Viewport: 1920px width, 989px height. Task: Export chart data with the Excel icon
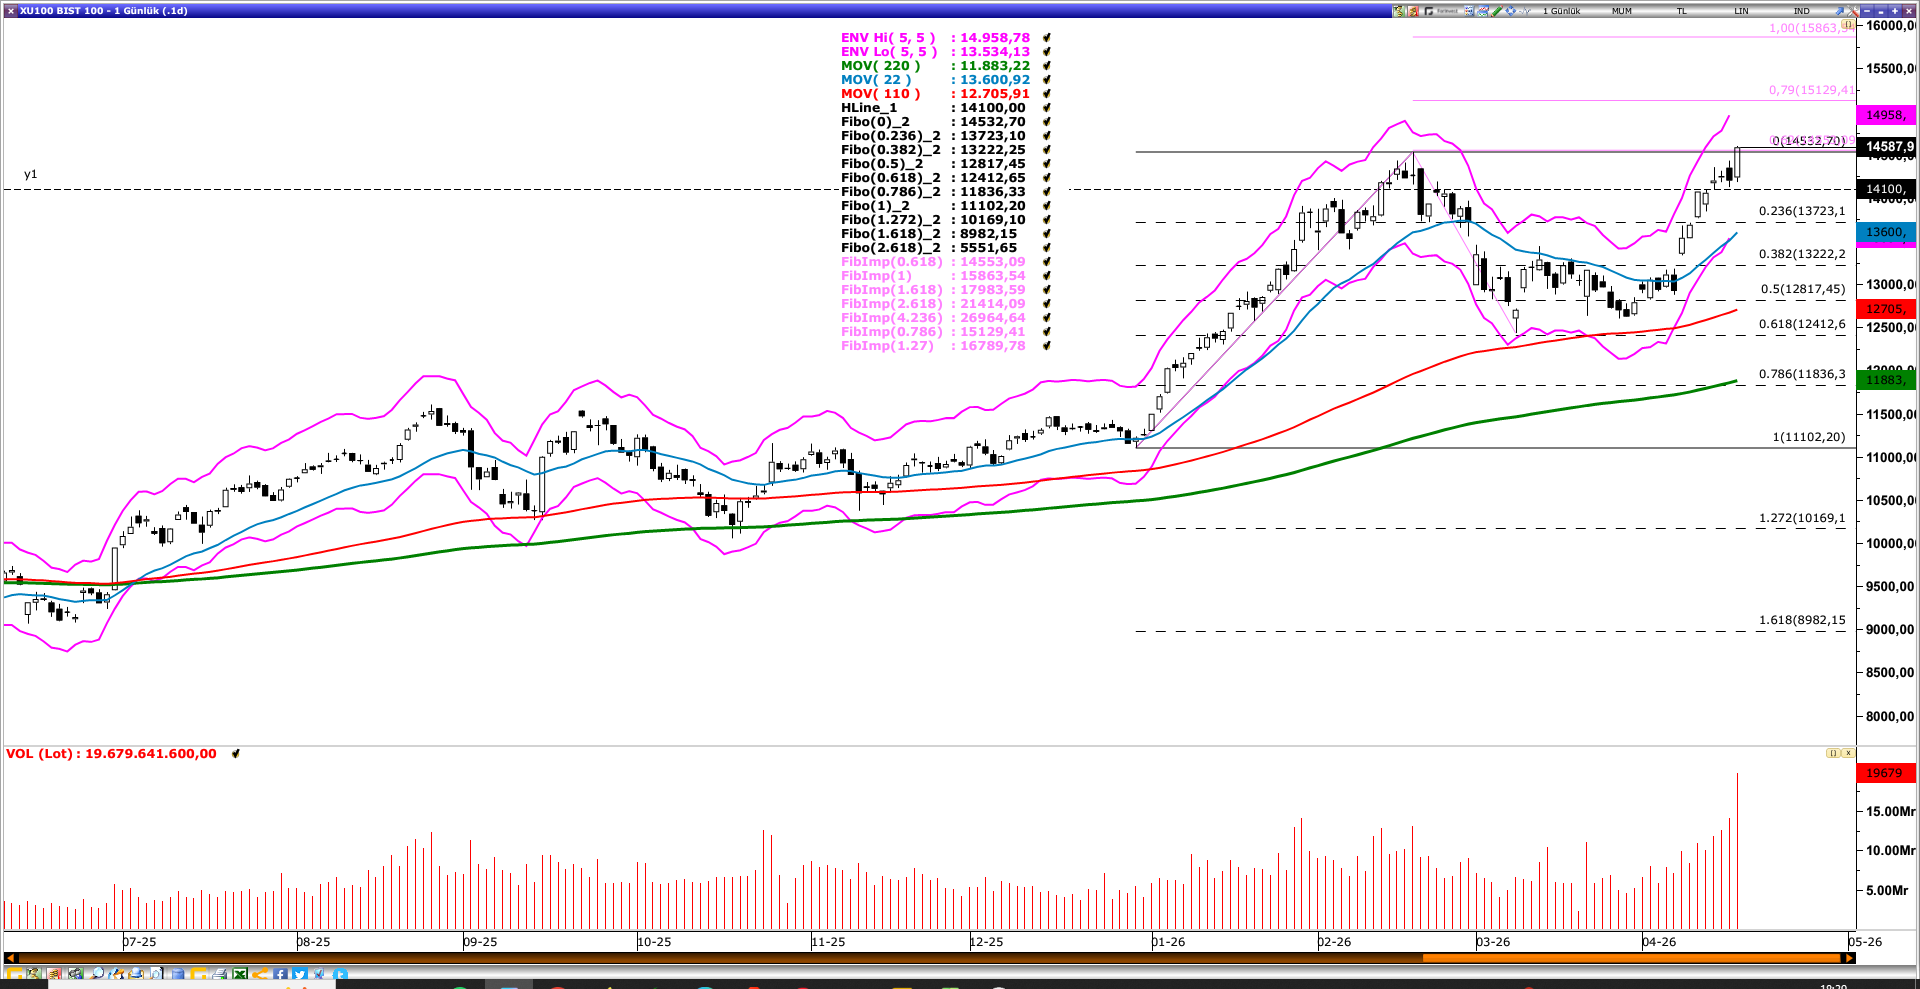coord(240,974)
